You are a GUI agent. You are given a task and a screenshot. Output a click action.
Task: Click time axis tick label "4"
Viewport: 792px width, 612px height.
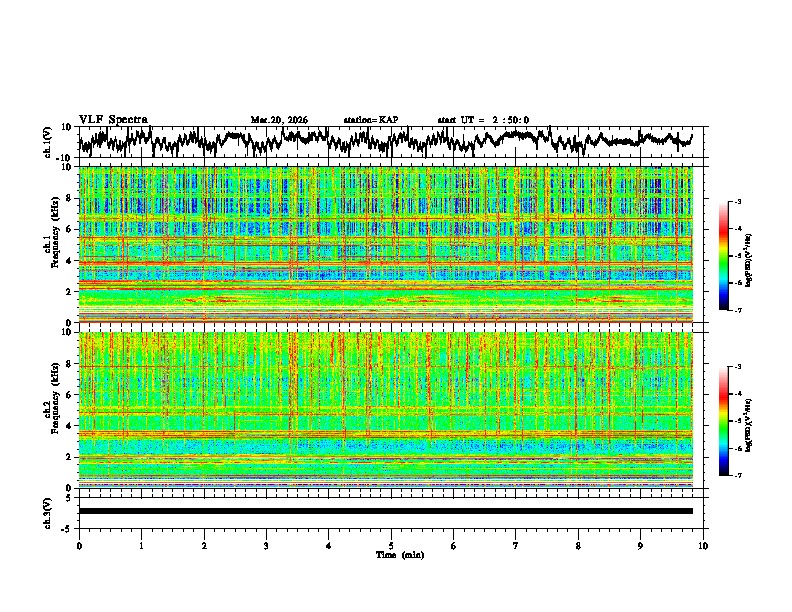[329, 546]
